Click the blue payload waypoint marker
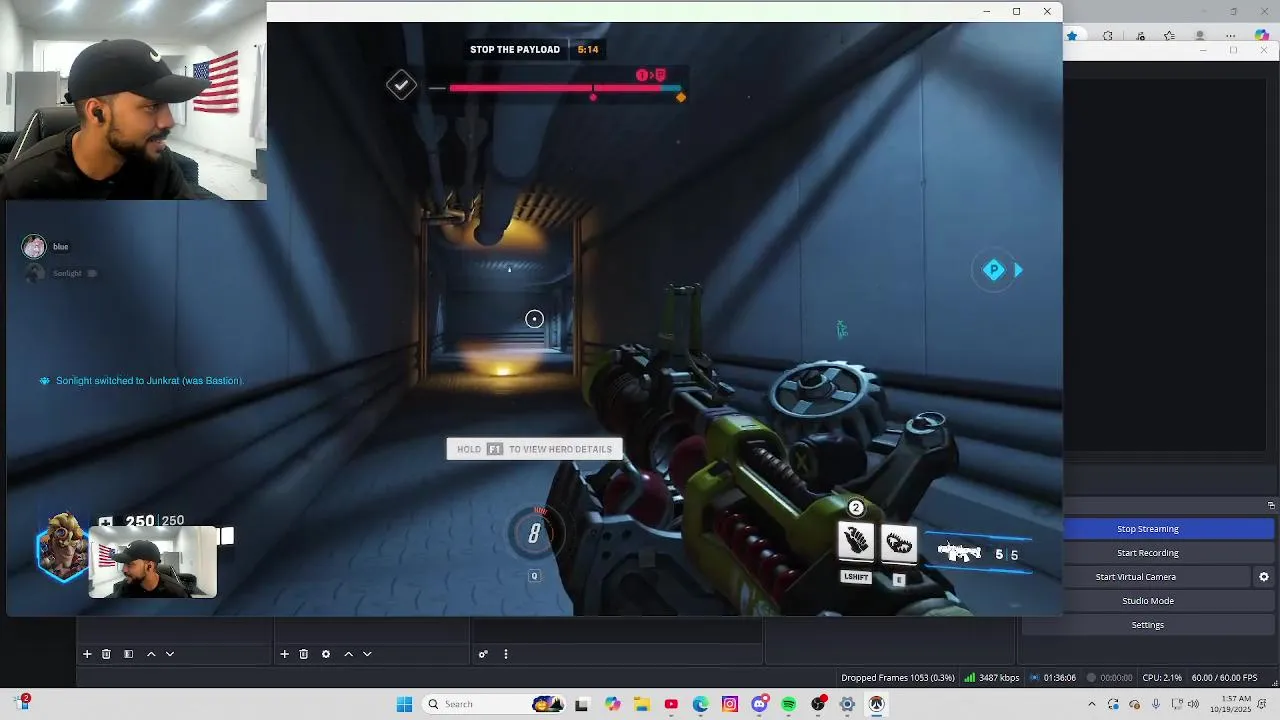Viewport: 1280px width, 720px height. (x=994, y=269)
